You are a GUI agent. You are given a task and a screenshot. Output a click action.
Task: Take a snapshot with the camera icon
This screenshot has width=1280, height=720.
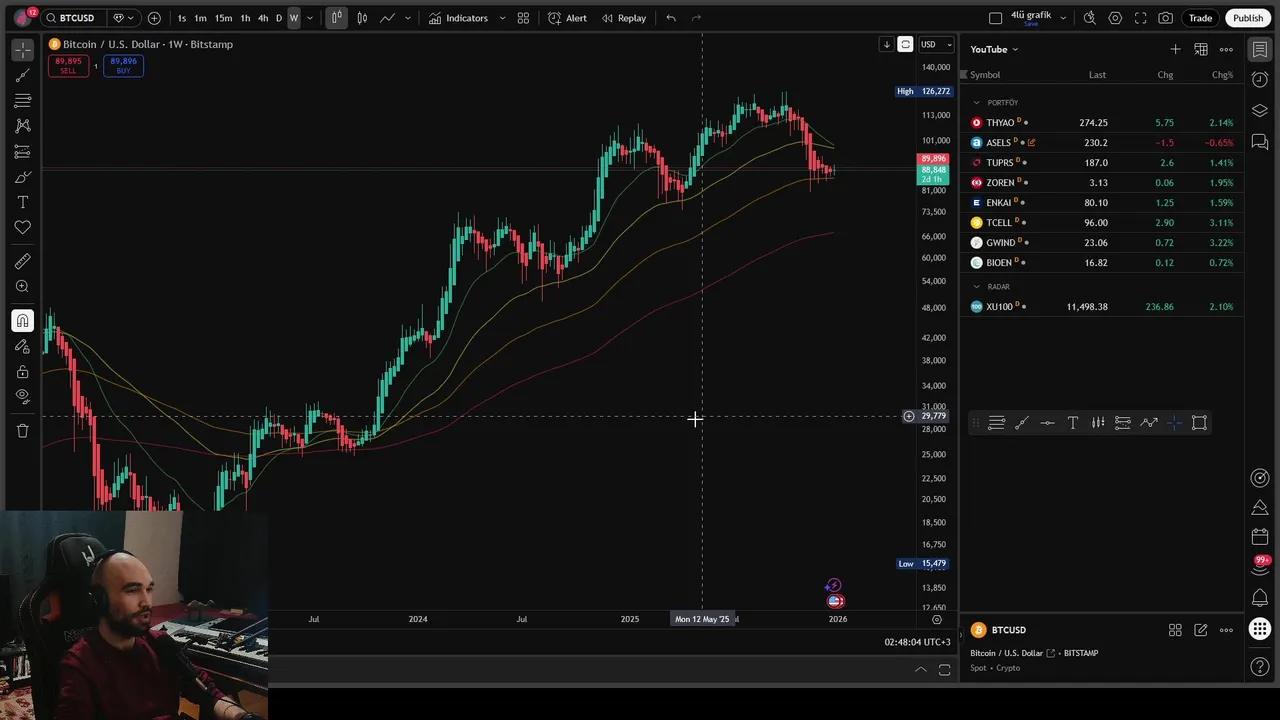coord(1166,18)
